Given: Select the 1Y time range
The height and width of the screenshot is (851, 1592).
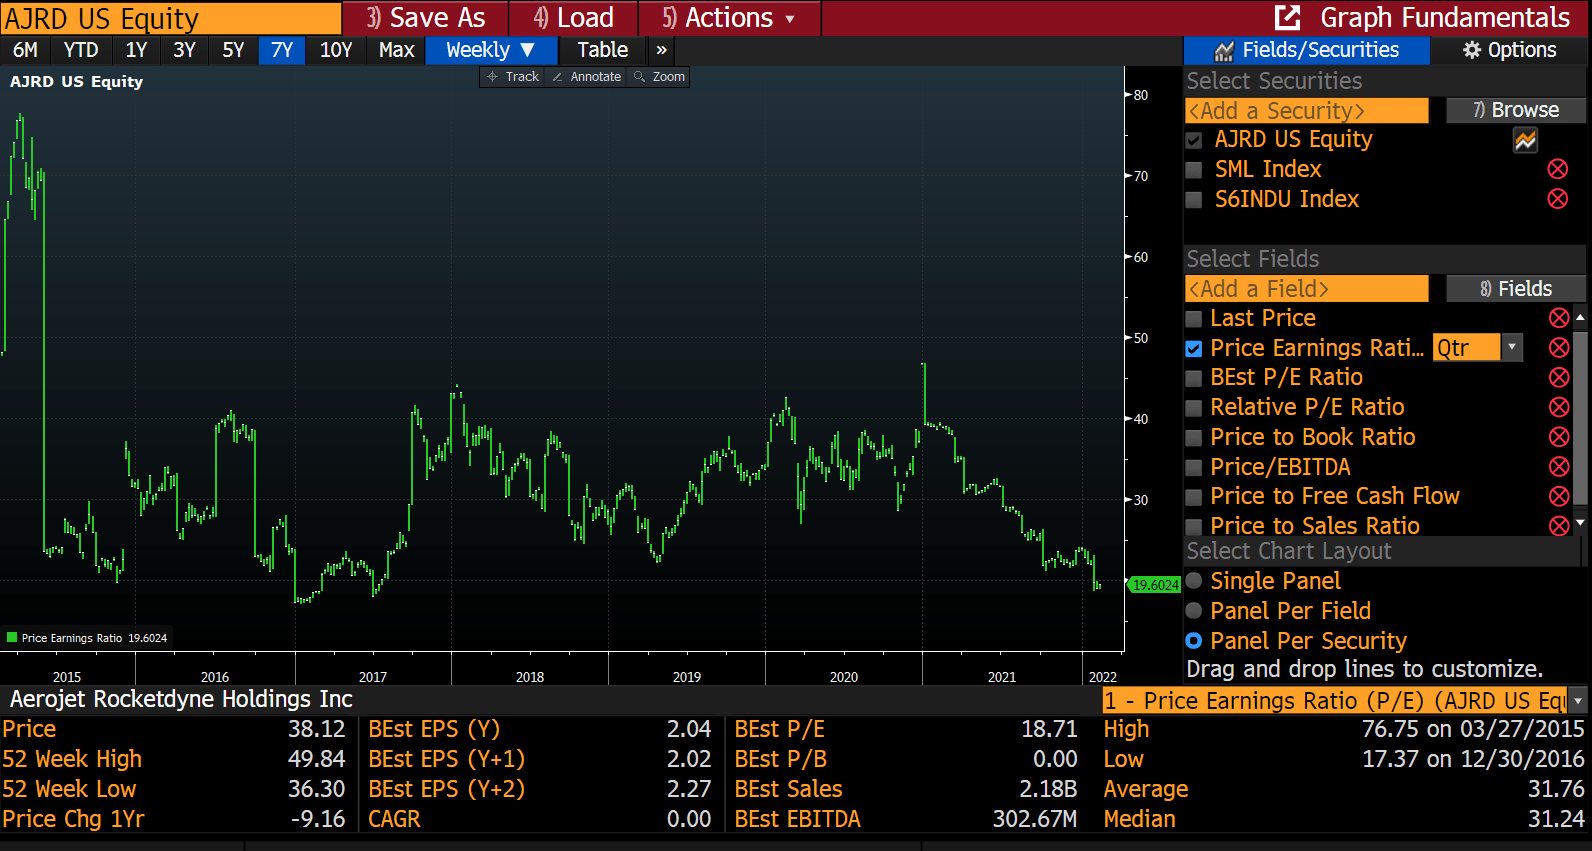Looking at the screenshot, I should [x=136, y=50].
